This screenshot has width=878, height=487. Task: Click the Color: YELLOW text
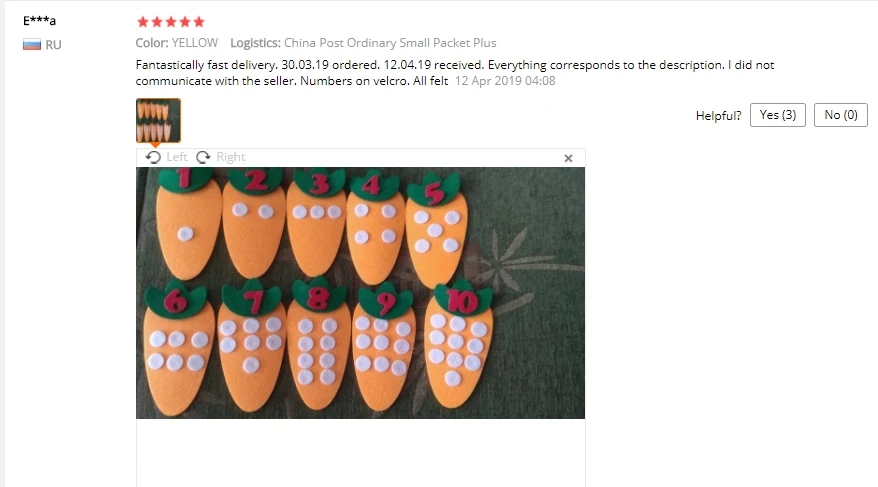(x=176, y=43)
